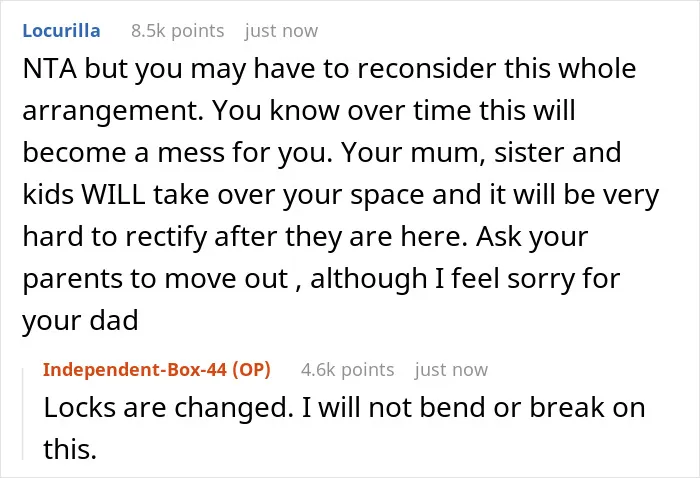Click the final word "this." in the reply
Screen dimensions: 700x478
(70, 449)
